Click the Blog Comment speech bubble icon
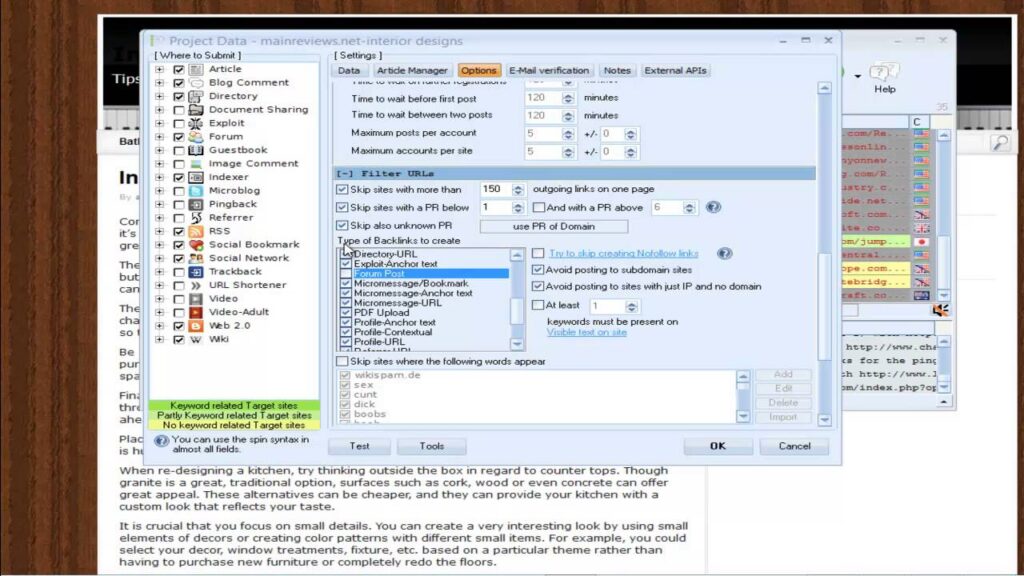The height and width of the screenshot is (576, 1024). (x=195, y=82)
